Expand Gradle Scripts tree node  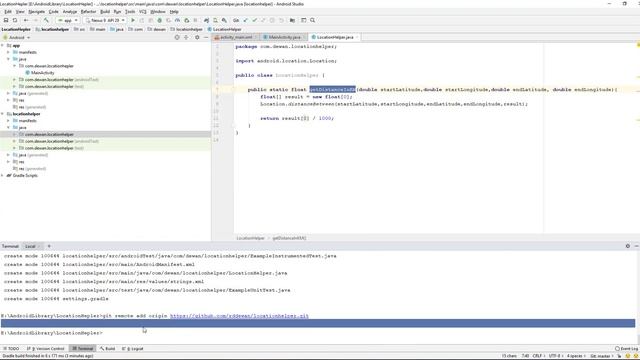[x=2, y=176]
